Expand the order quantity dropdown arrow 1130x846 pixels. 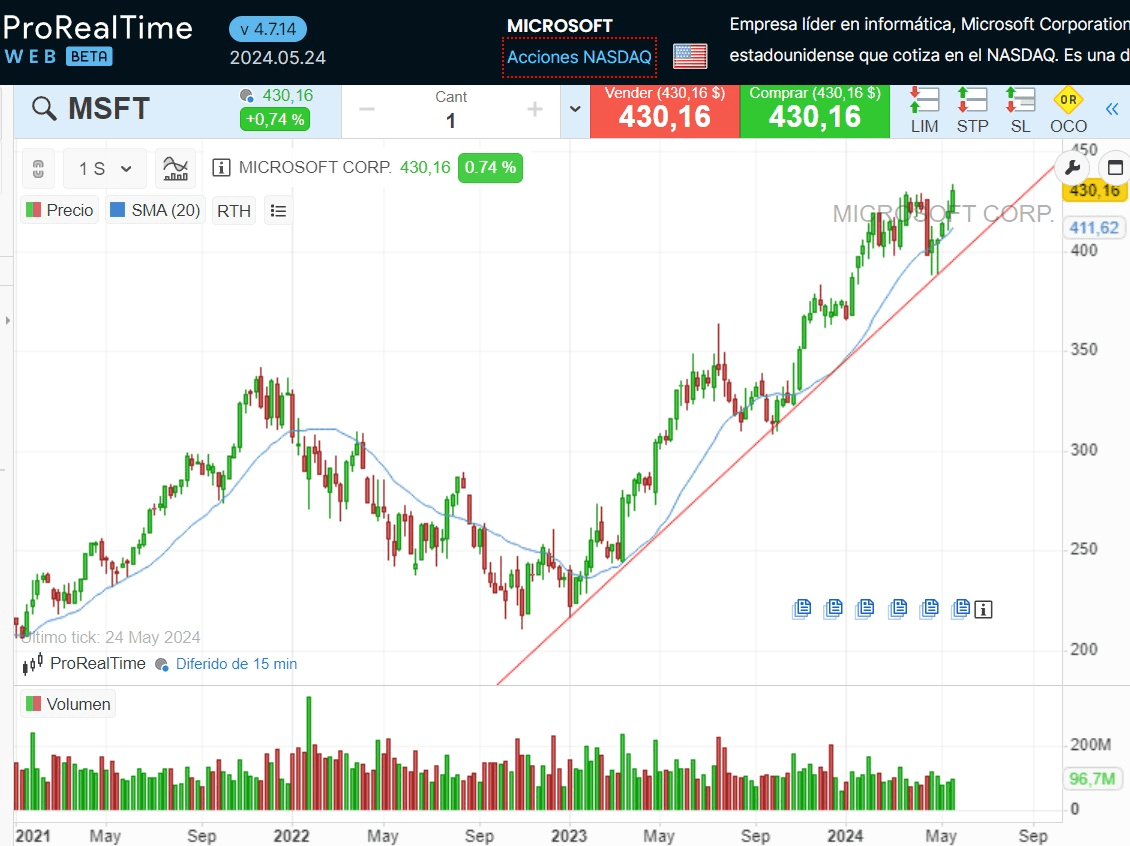[575, 110]
